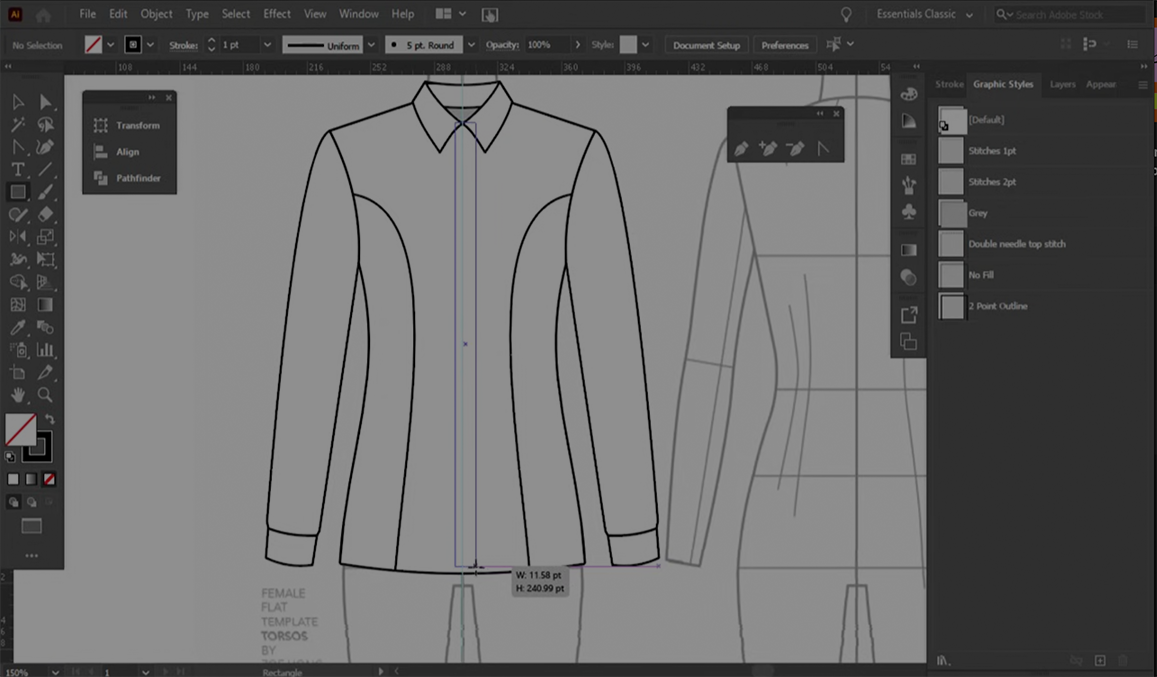The width and height of the screenshot is (1157, 677).
Task: Select the Shape Builder tool
Action: tap(18, 282)
